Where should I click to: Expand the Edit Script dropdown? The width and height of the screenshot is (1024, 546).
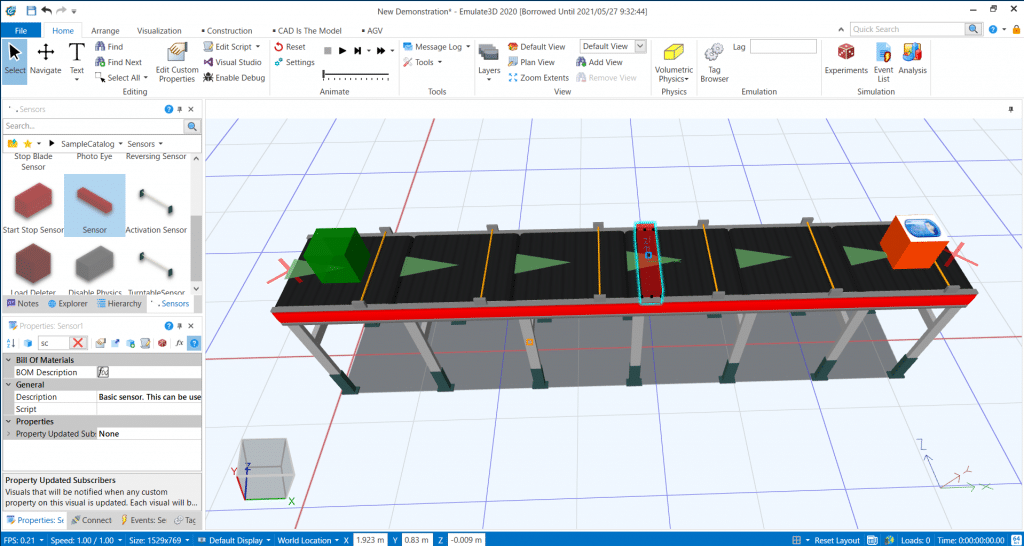tap(258, 46)
